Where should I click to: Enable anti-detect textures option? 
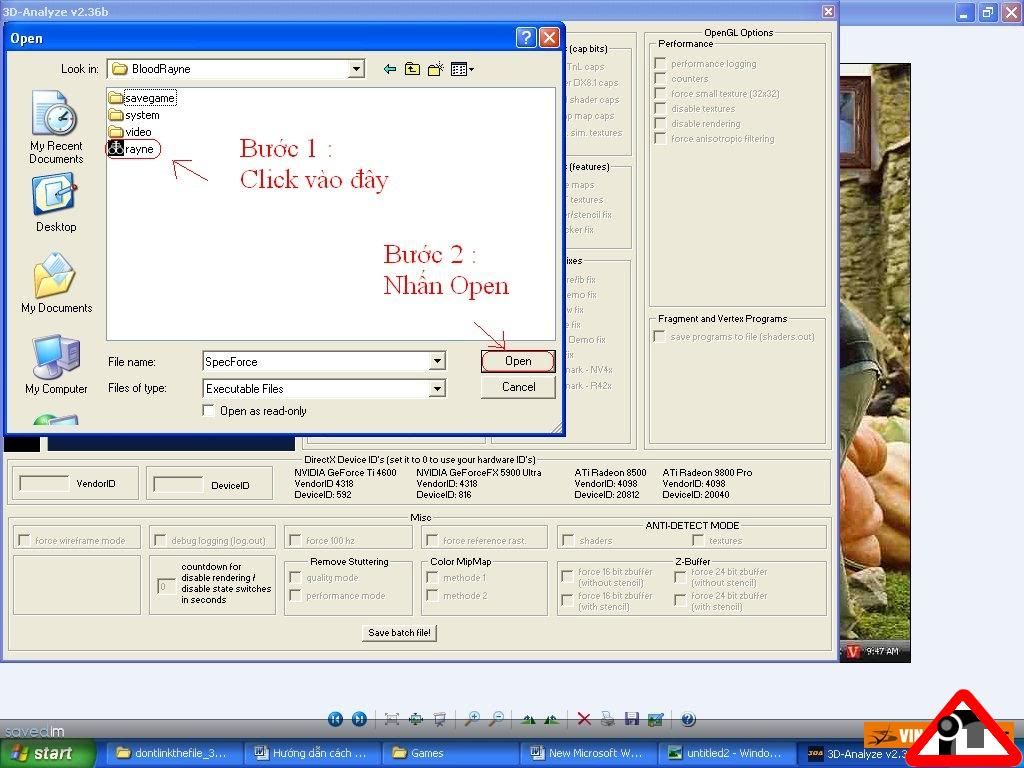point(698,540)
